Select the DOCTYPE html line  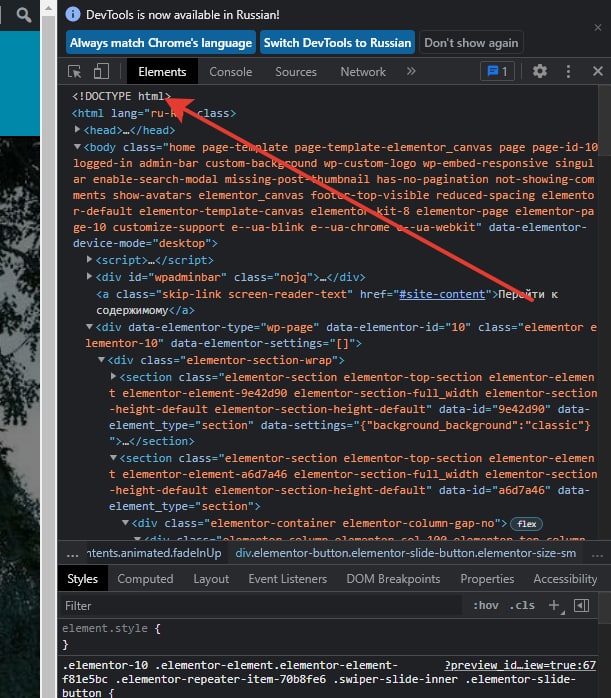point(121,96)
